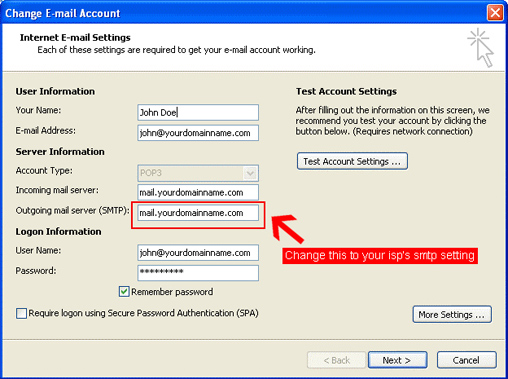Click the Outgoing mail server (SMTP) label

coord(72,211)
